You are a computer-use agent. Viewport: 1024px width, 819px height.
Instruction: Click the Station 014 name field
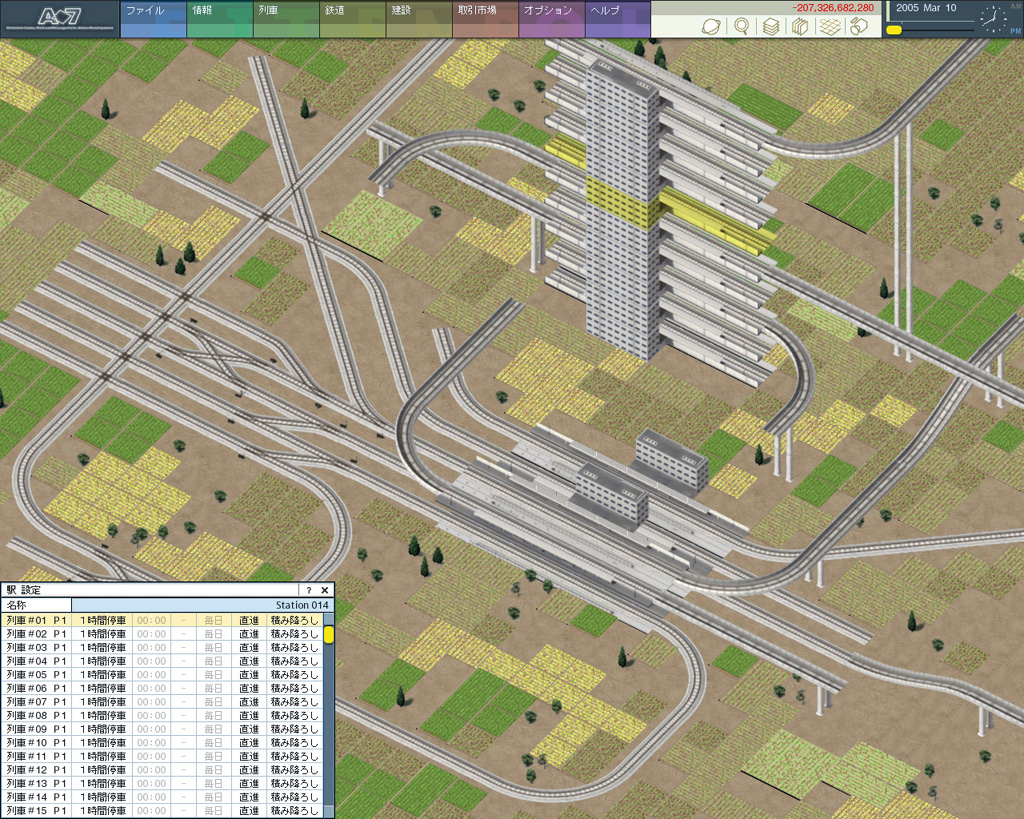202,605
